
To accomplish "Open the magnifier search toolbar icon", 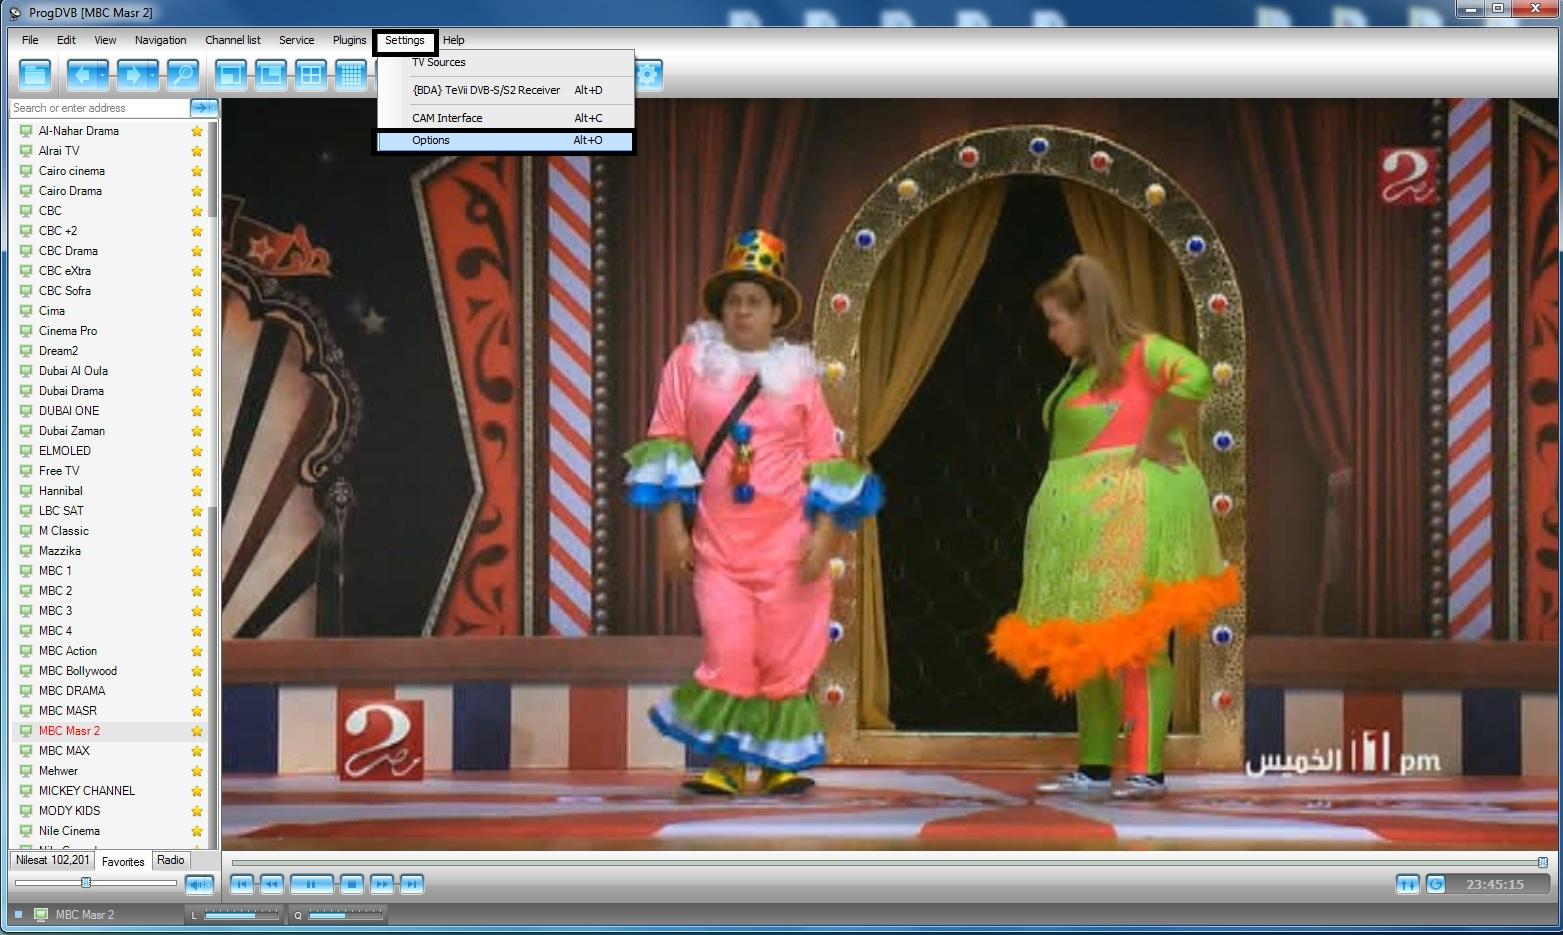I will pos(182,75).
